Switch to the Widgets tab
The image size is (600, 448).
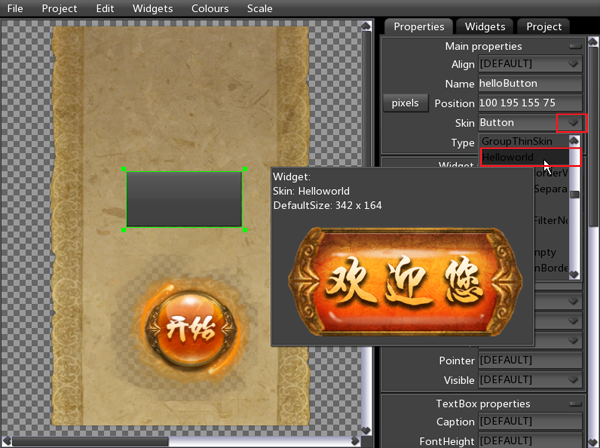pos(485,26)
